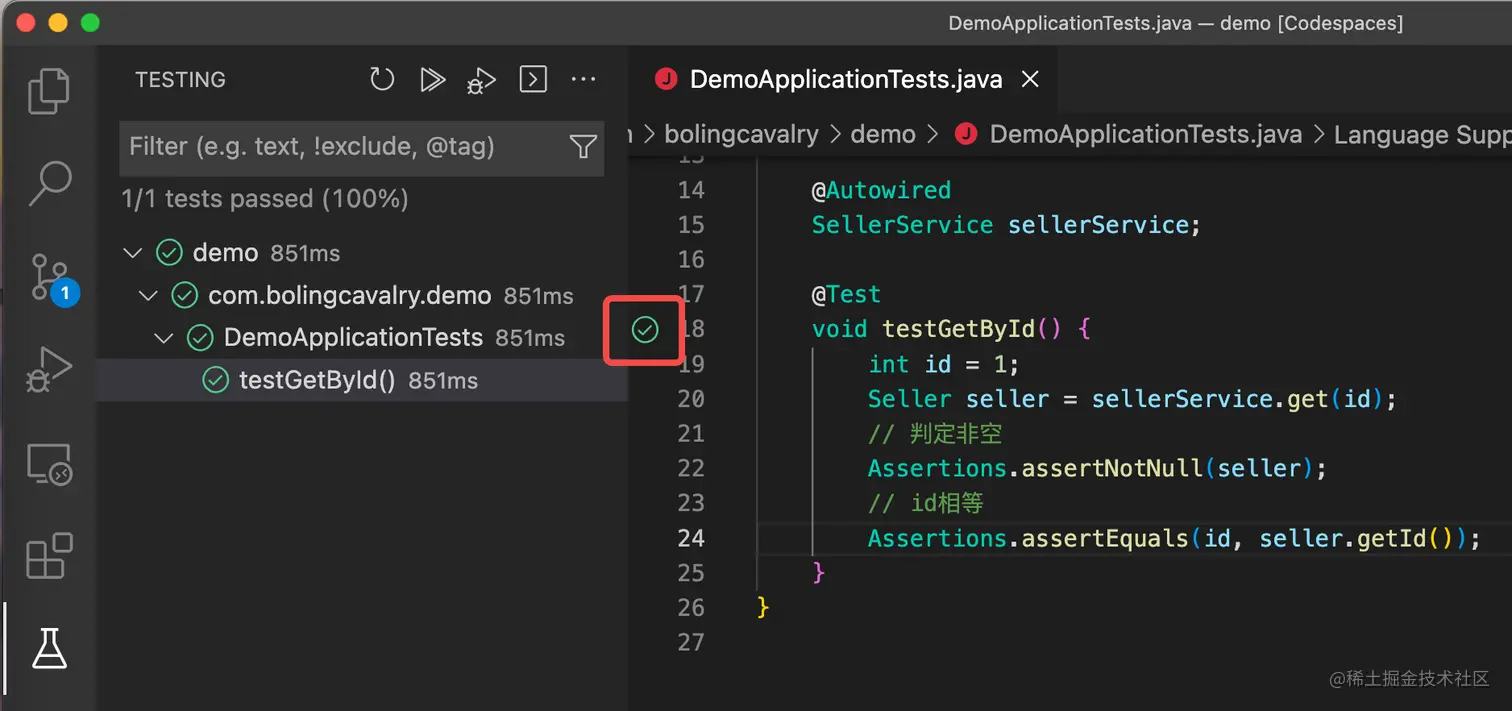The image size is (1512, 711).
Task: Open Testing panel more actions menu
Action: (x=583, y=79)
